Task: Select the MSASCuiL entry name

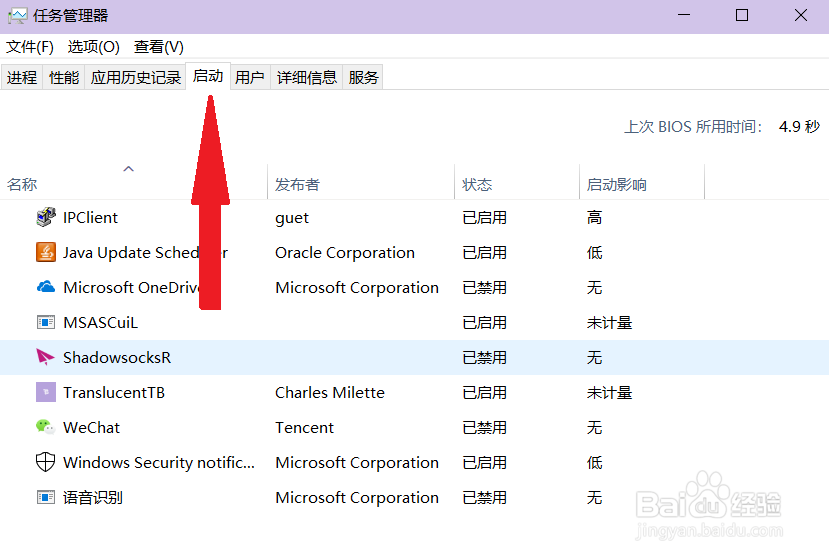Action: [x=100, y=322]
